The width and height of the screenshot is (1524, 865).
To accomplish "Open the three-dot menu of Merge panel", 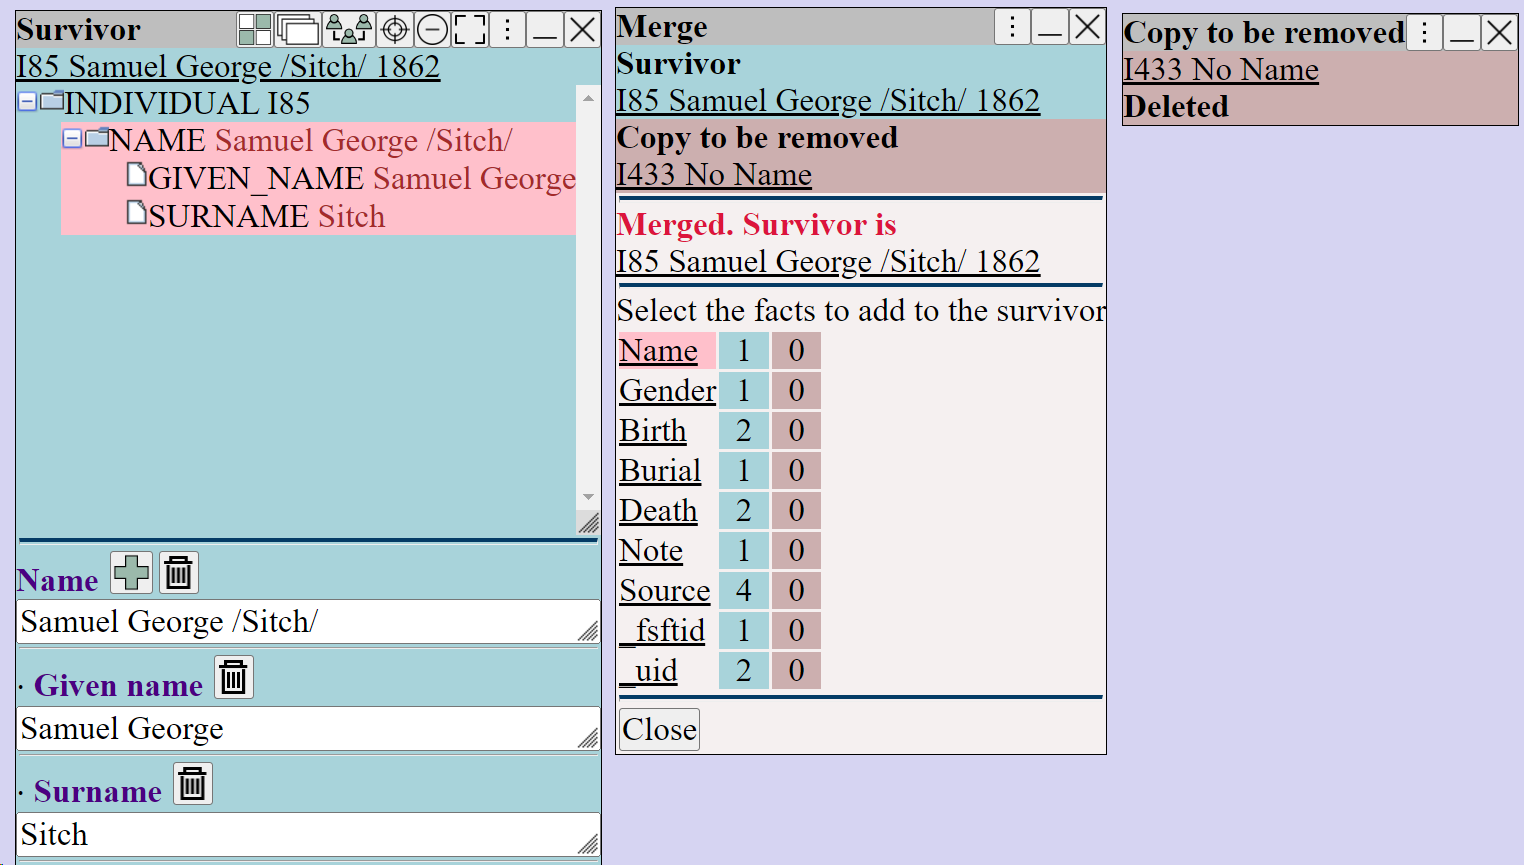I will [1013, 27].
